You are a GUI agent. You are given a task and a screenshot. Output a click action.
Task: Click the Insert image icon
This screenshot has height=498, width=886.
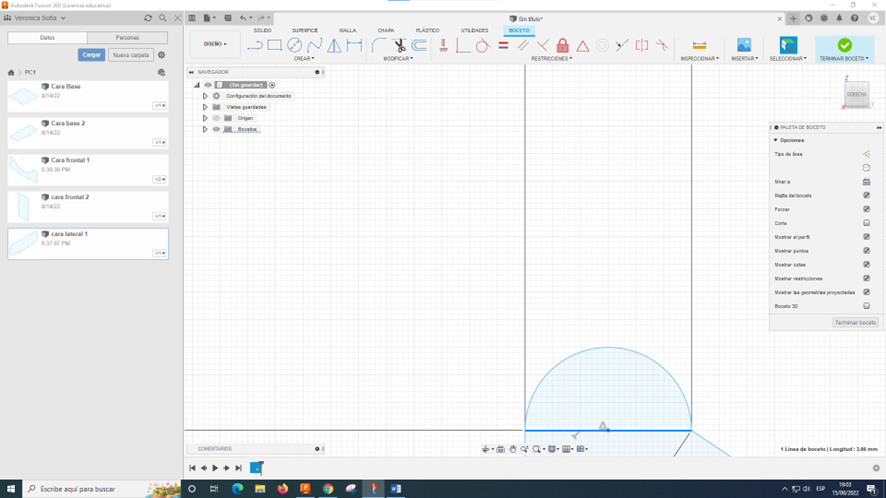(x=744, y=45)
